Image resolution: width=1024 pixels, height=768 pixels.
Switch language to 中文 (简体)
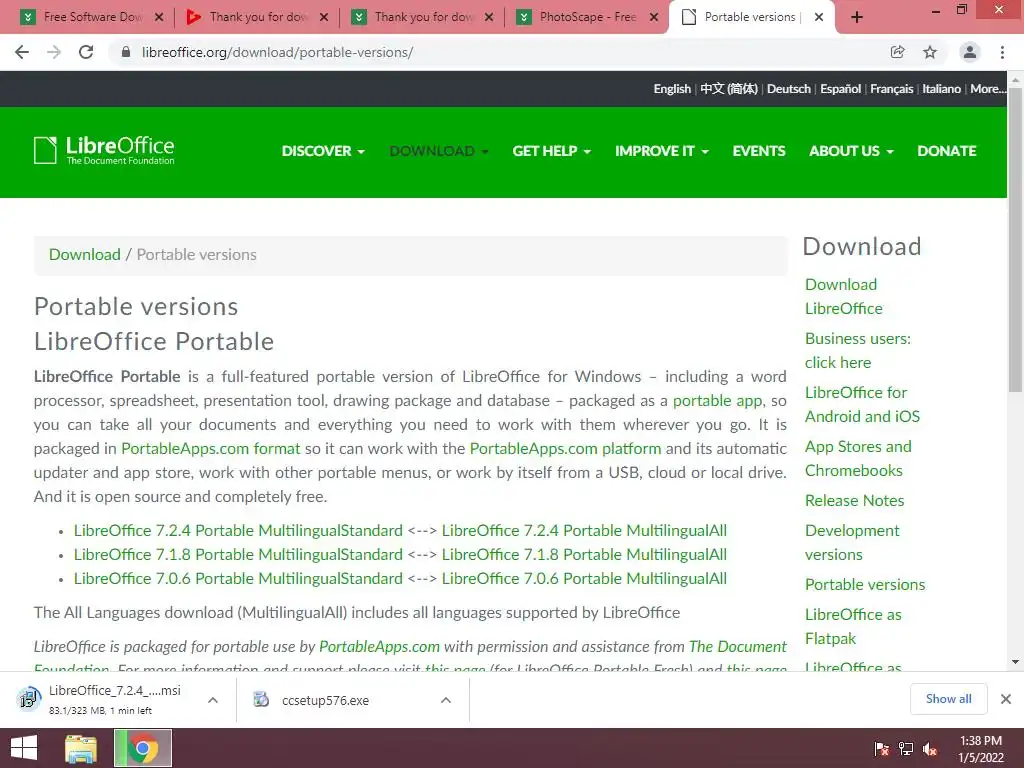[x=729, y=89]
